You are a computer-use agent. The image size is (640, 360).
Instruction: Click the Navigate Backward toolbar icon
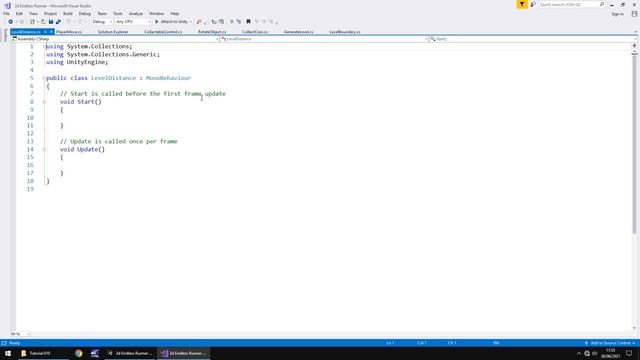11,22
